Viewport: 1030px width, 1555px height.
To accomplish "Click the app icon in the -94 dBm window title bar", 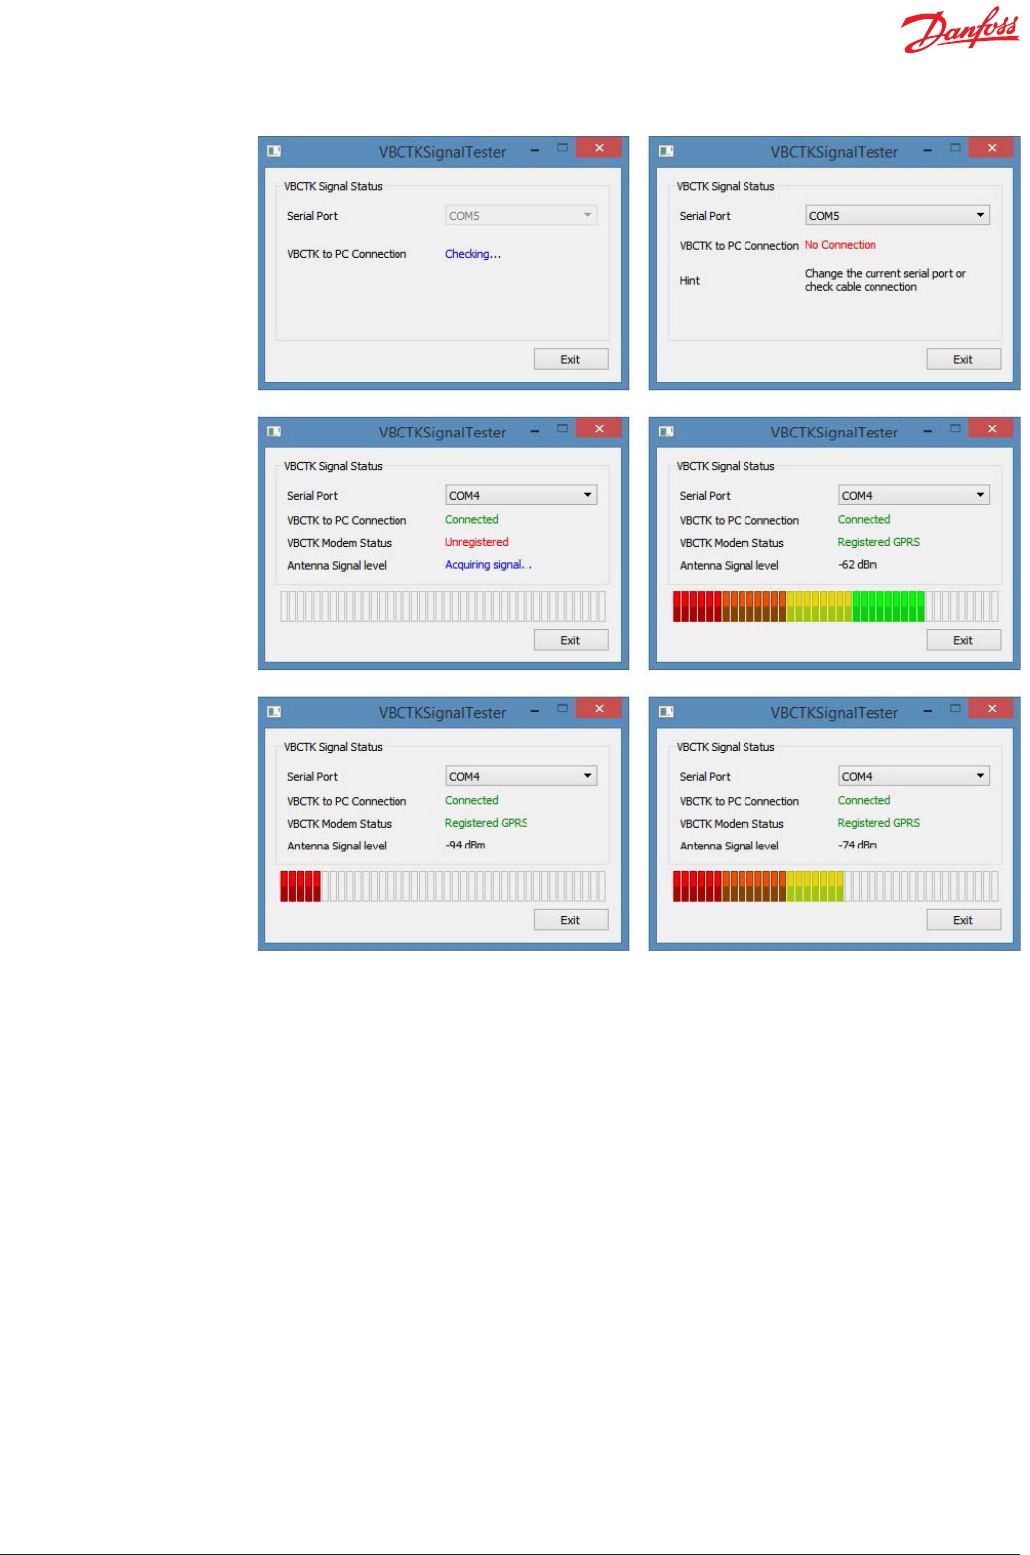I will [x=274, y=712].
